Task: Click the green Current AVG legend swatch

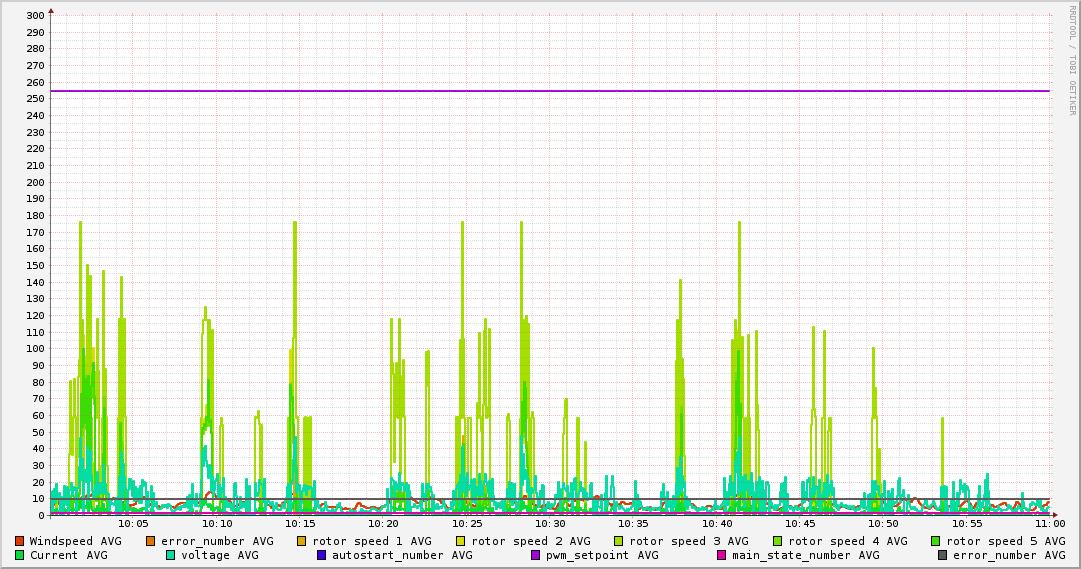Action: tap(19, 555)
